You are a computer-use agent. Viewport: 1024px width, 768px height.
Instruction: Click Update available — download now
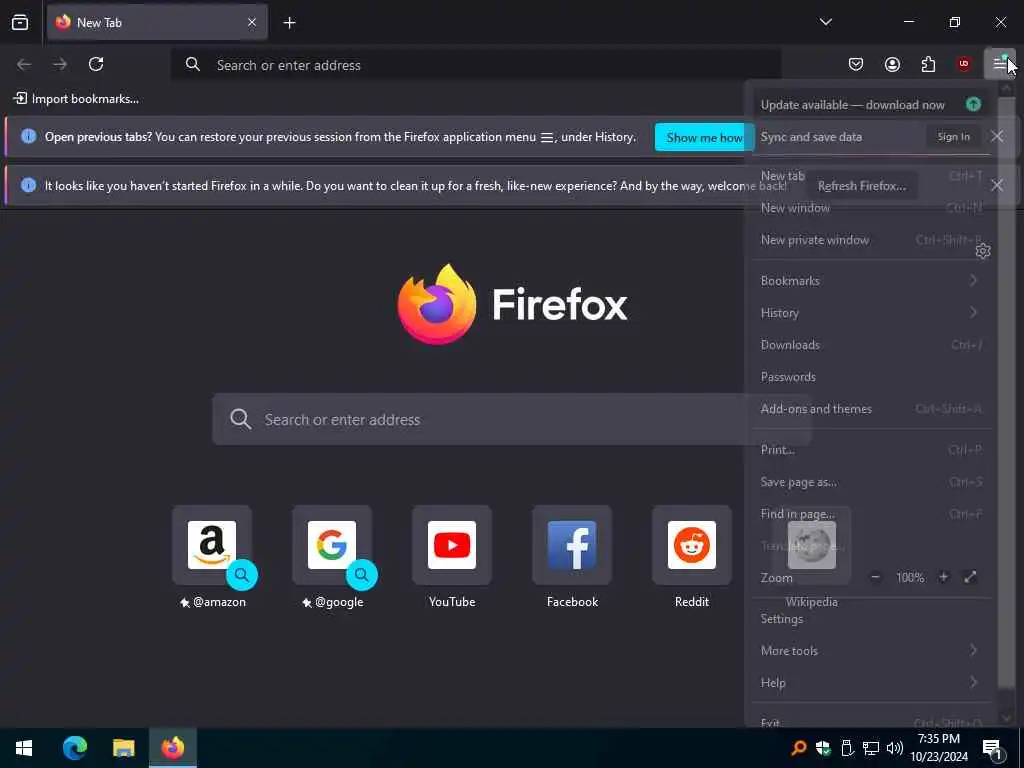pos(871,104)
